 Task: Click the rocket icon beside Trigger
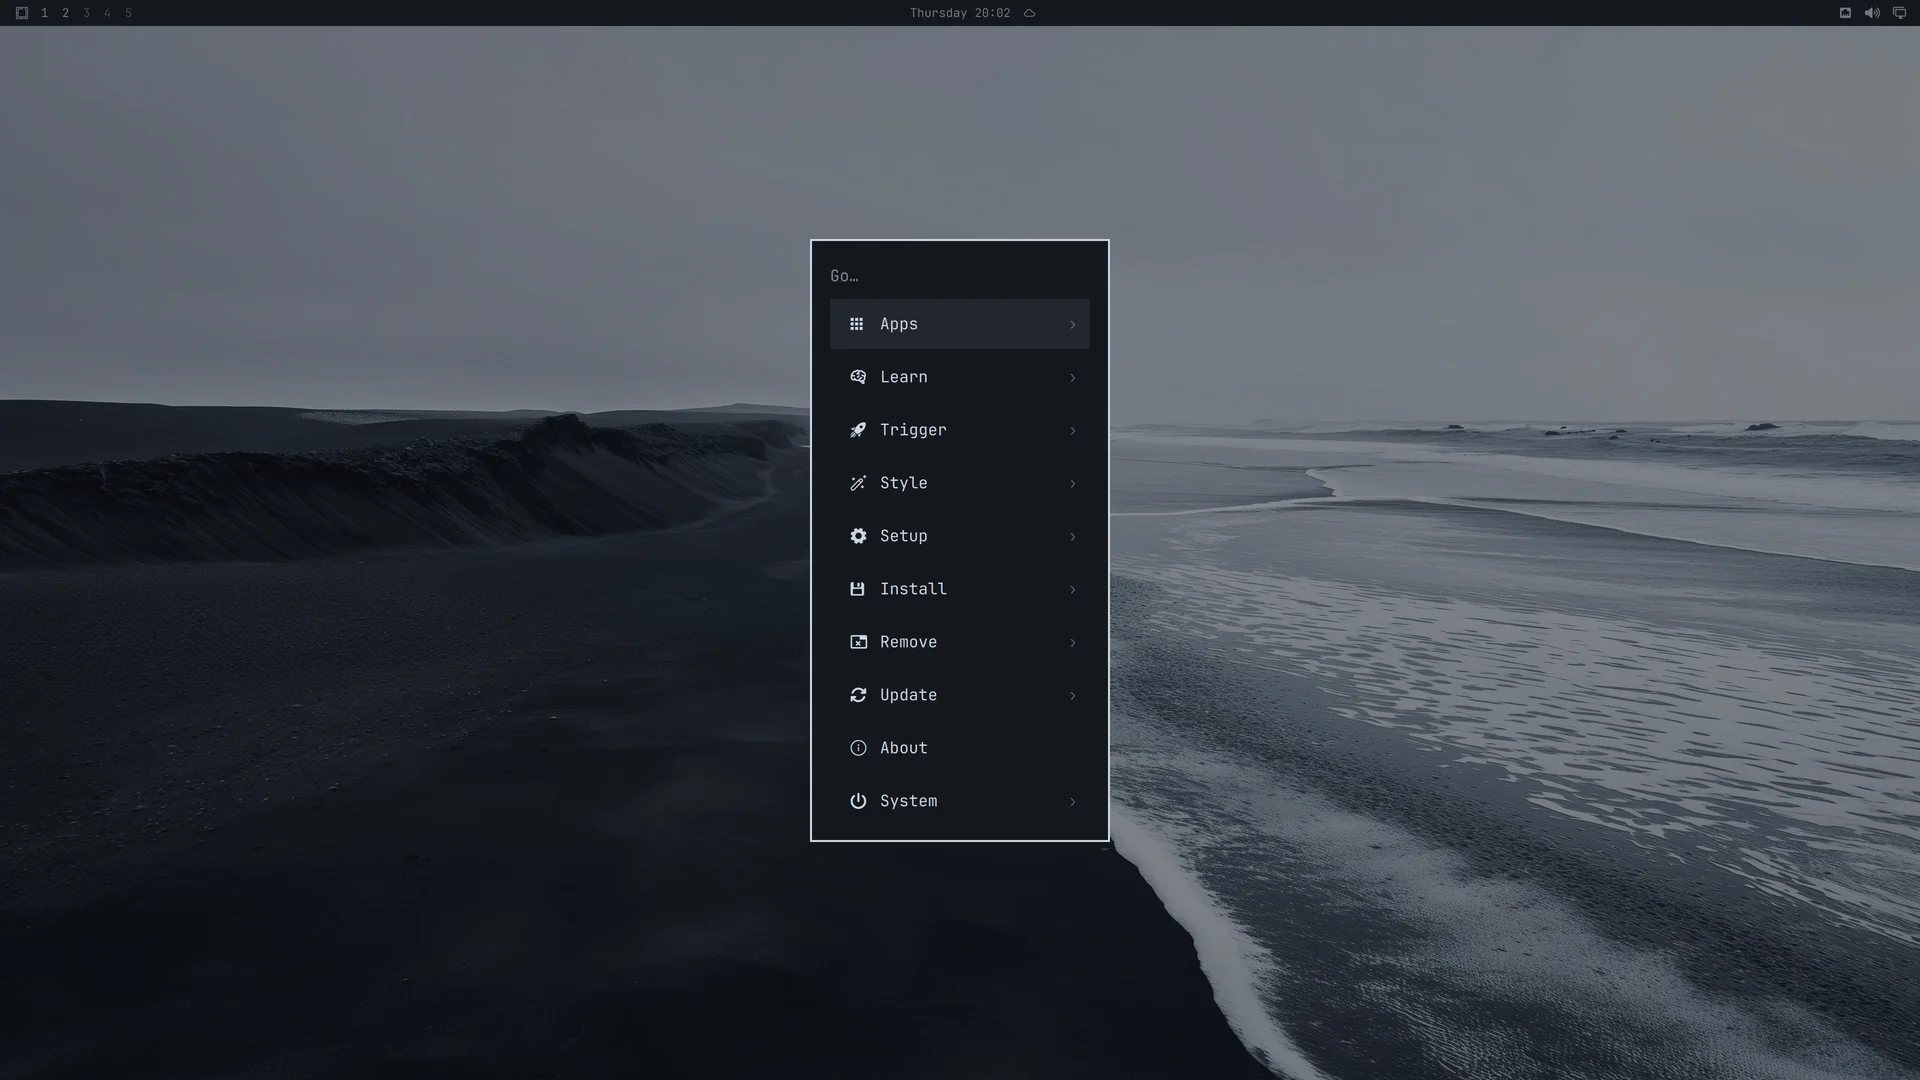[x=858, y=430]
